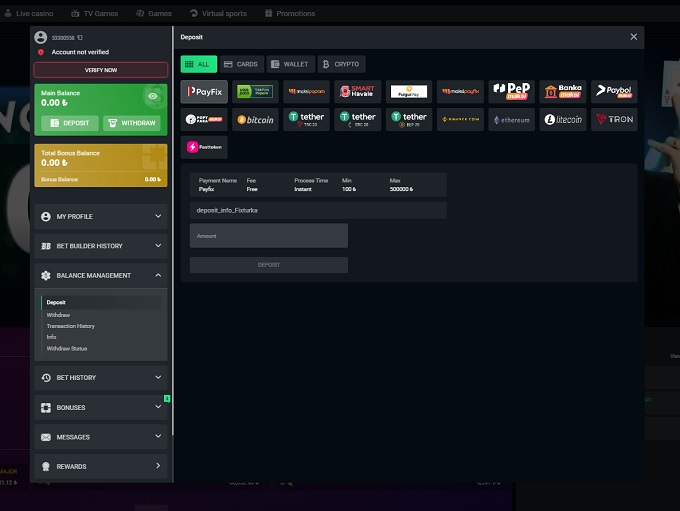The width and height of the screenshot is (680, 511).
Task: Toggle main balance visibility eye icon
Action: (x=153, y=97)
